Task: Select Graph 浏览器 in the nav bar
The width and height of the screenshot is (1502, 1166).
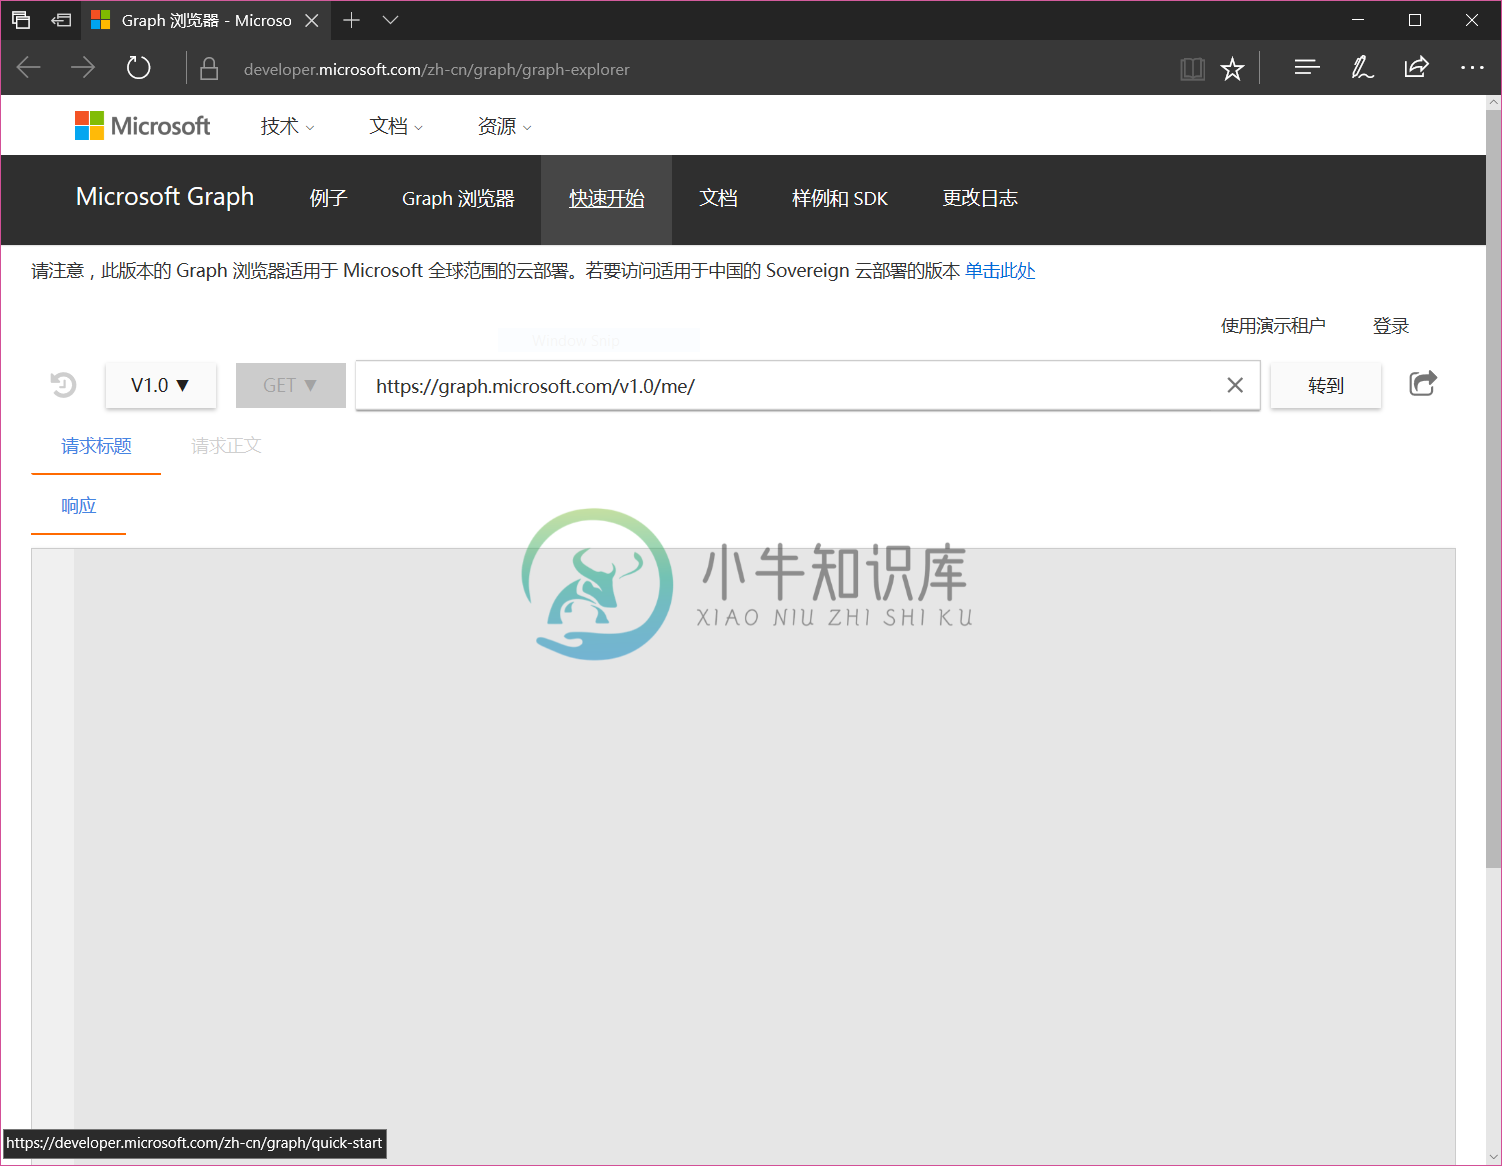Action: pyautogui.click(x=458, y=198)
